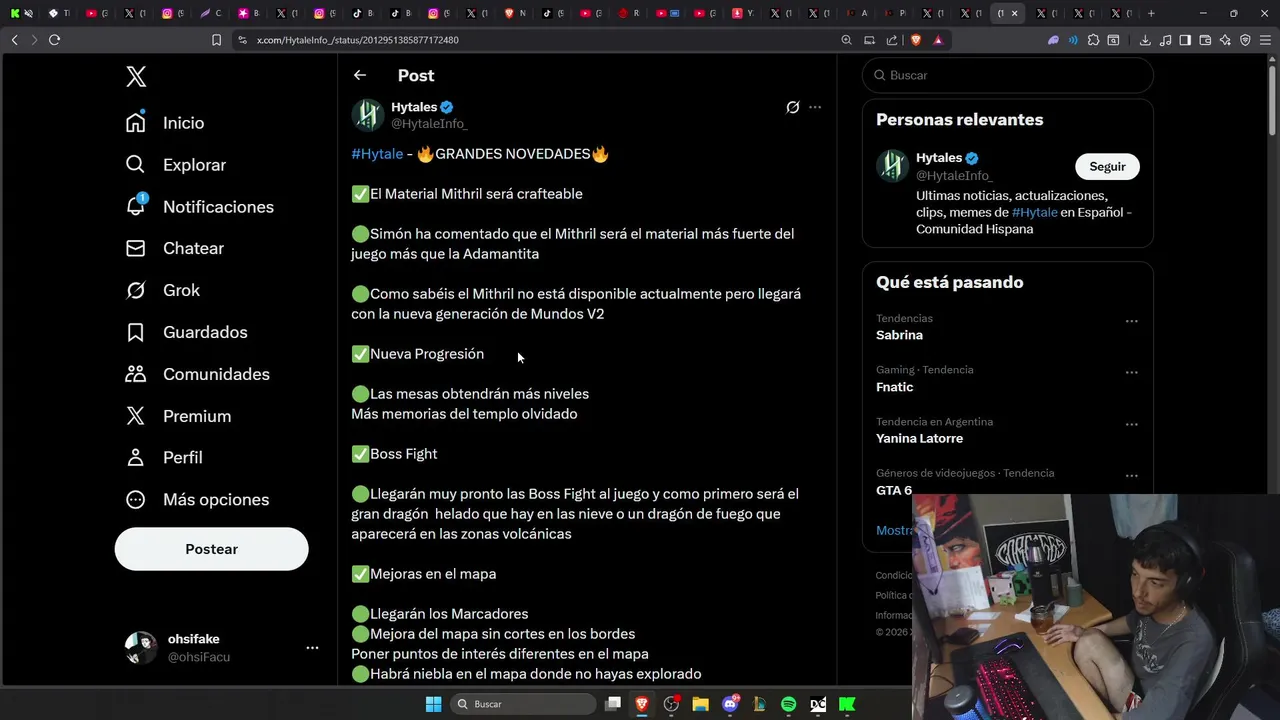Open OBS Studio from the taskbar
Viewport: 1280px width, 720px height.
pos(671,704)
